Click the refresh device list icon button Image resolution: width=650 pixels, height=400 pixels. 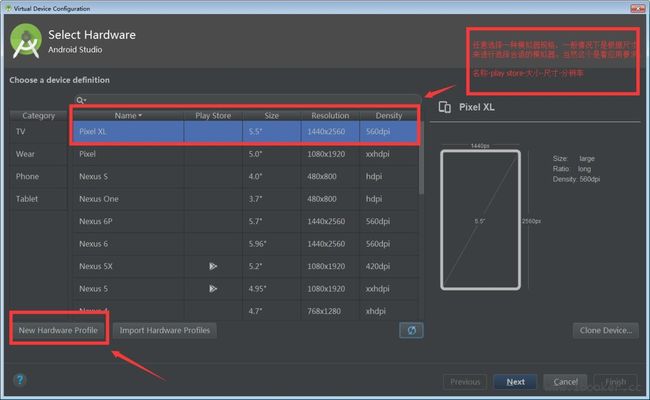tap(411, 330)
